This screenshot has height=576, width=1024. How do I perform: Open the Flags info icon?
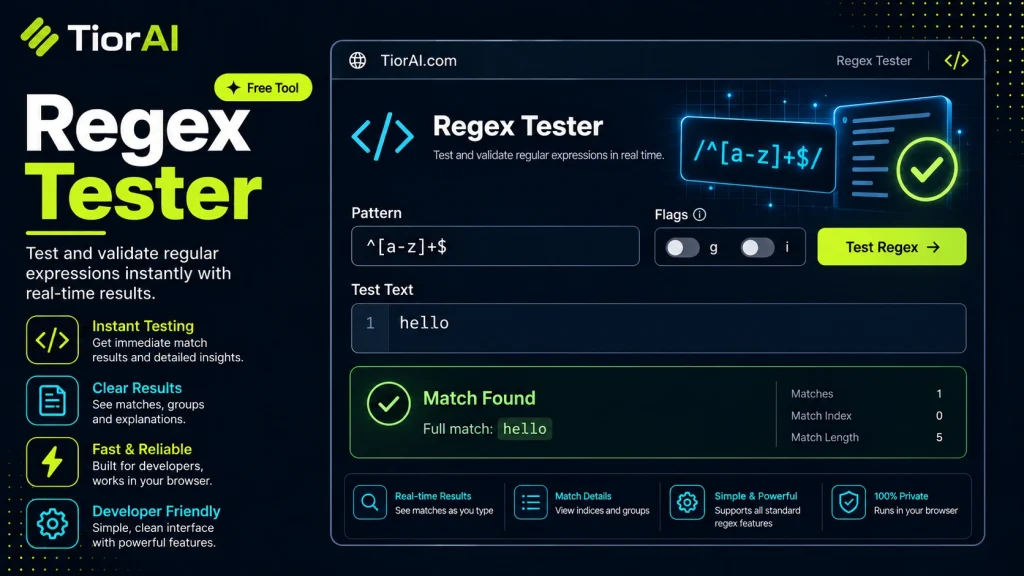point(699,215)
